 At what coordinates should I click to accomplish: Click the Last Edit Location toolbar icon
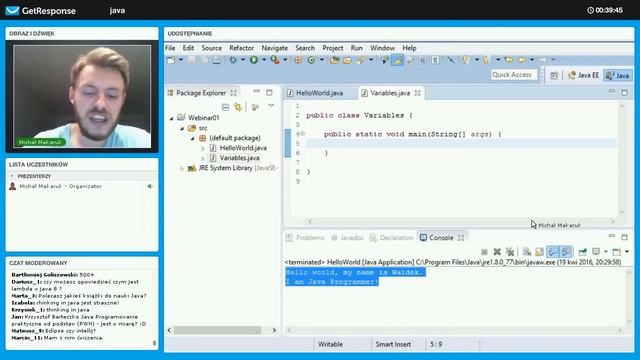tap(509, 60)
